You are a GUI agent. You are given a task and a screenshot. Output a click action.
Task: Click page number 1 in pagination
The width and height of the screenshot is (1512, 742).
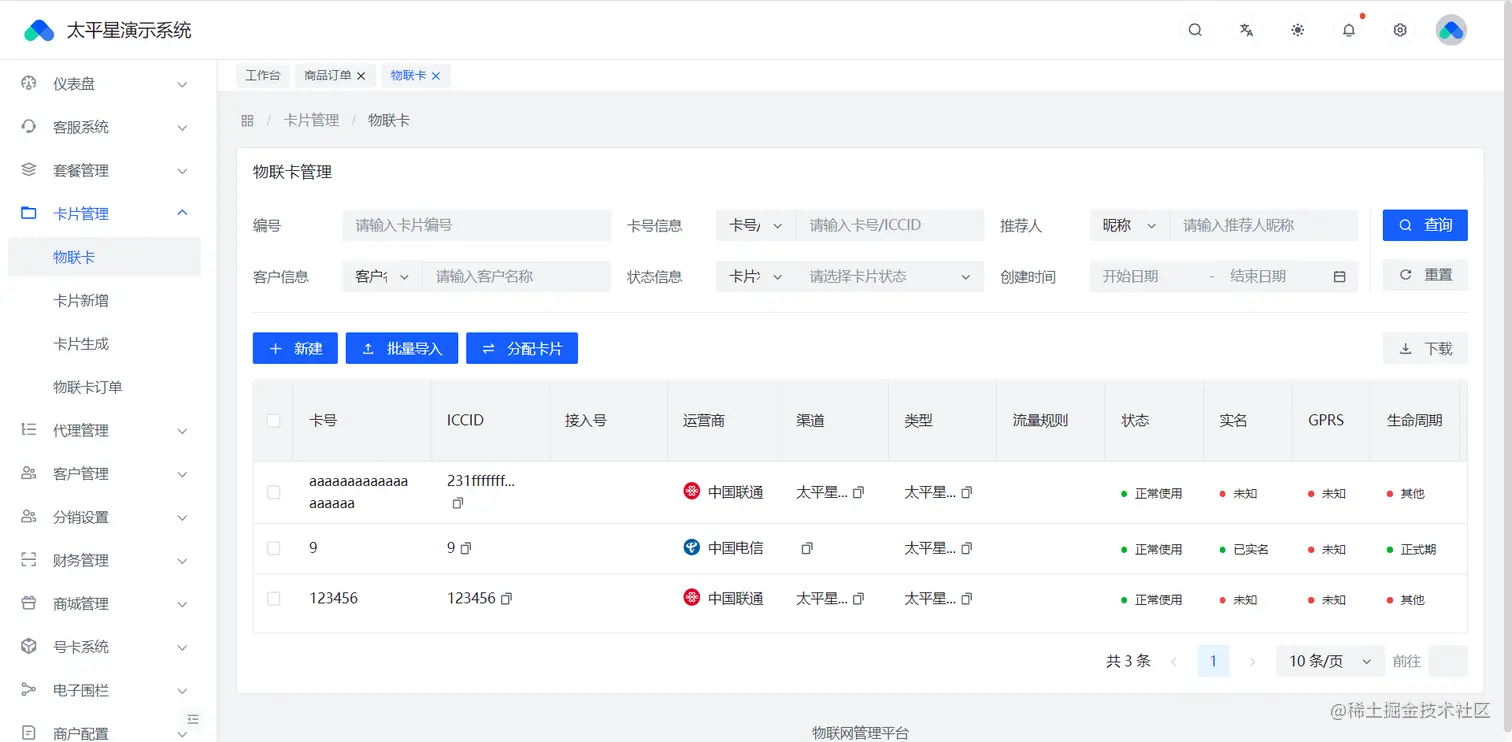1213,661
